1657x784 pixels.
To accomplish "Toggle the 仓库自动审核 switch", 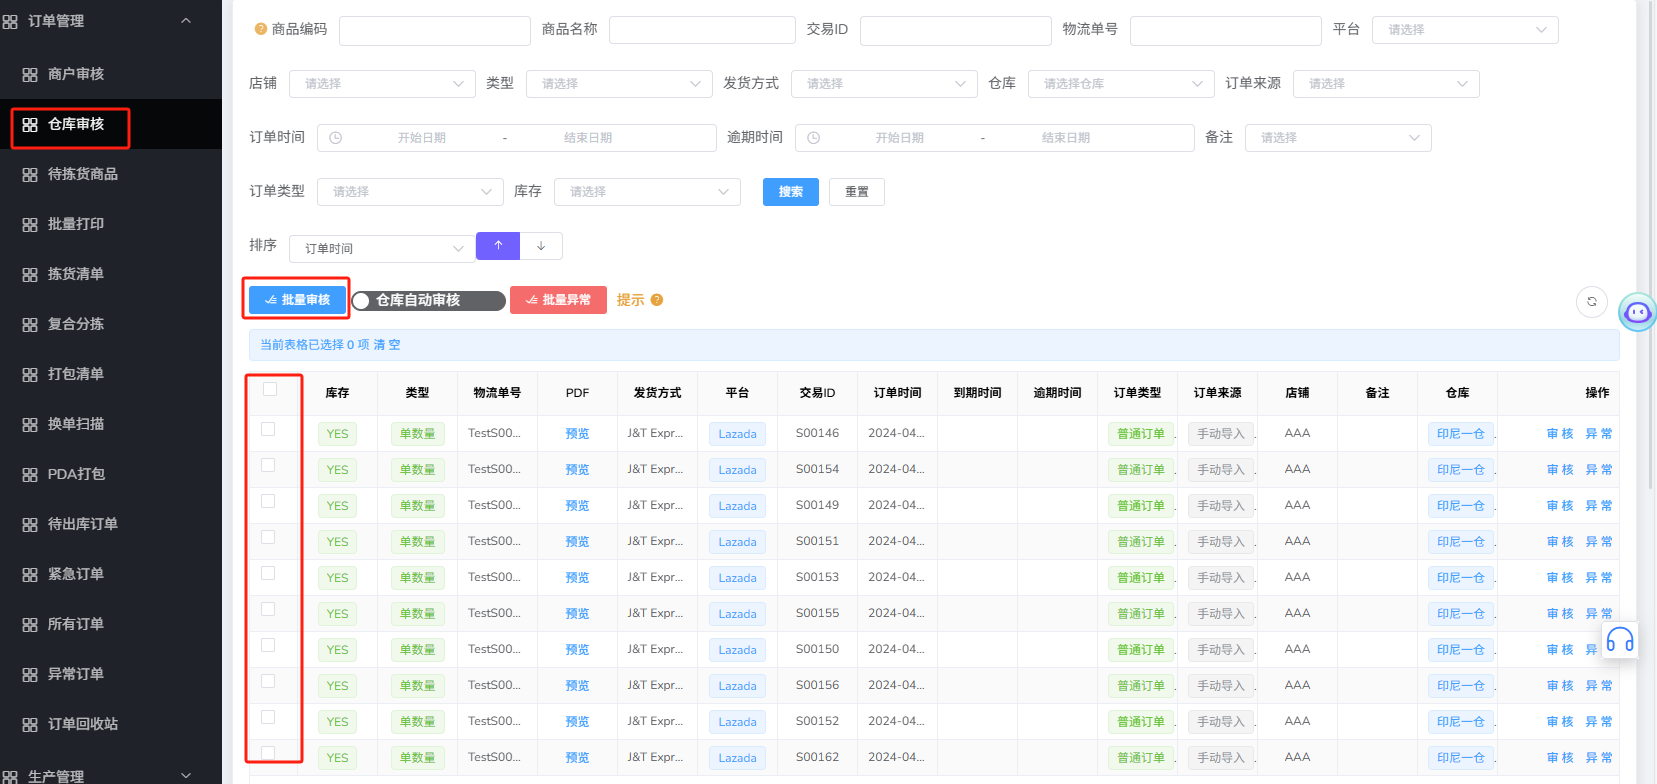I will 429,301.
